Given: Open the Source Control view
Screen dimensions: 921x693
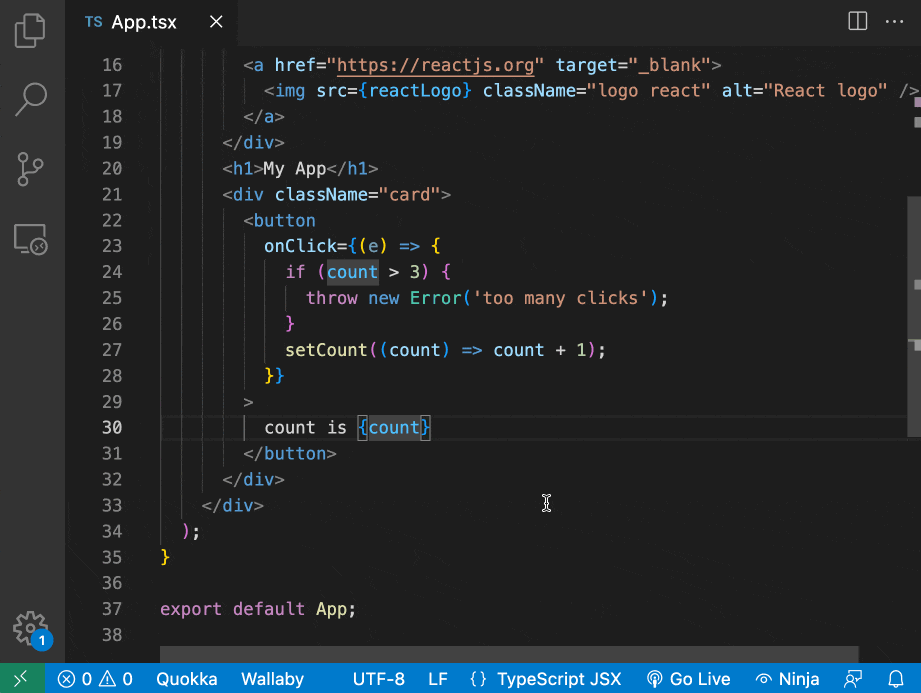Looking at the screenshot, I should [31, 169].
